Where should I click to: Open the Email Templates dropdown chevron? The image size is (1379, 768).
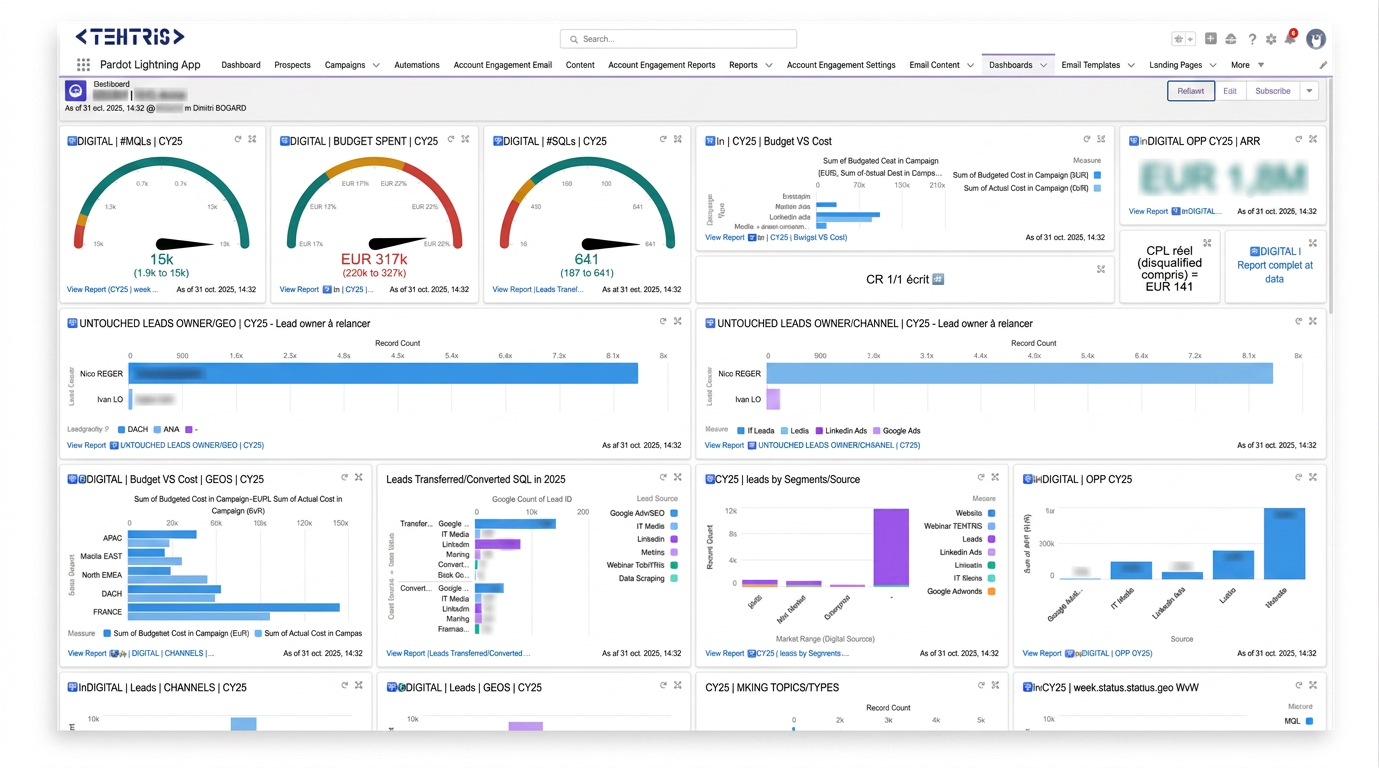tap(1131, 65)
